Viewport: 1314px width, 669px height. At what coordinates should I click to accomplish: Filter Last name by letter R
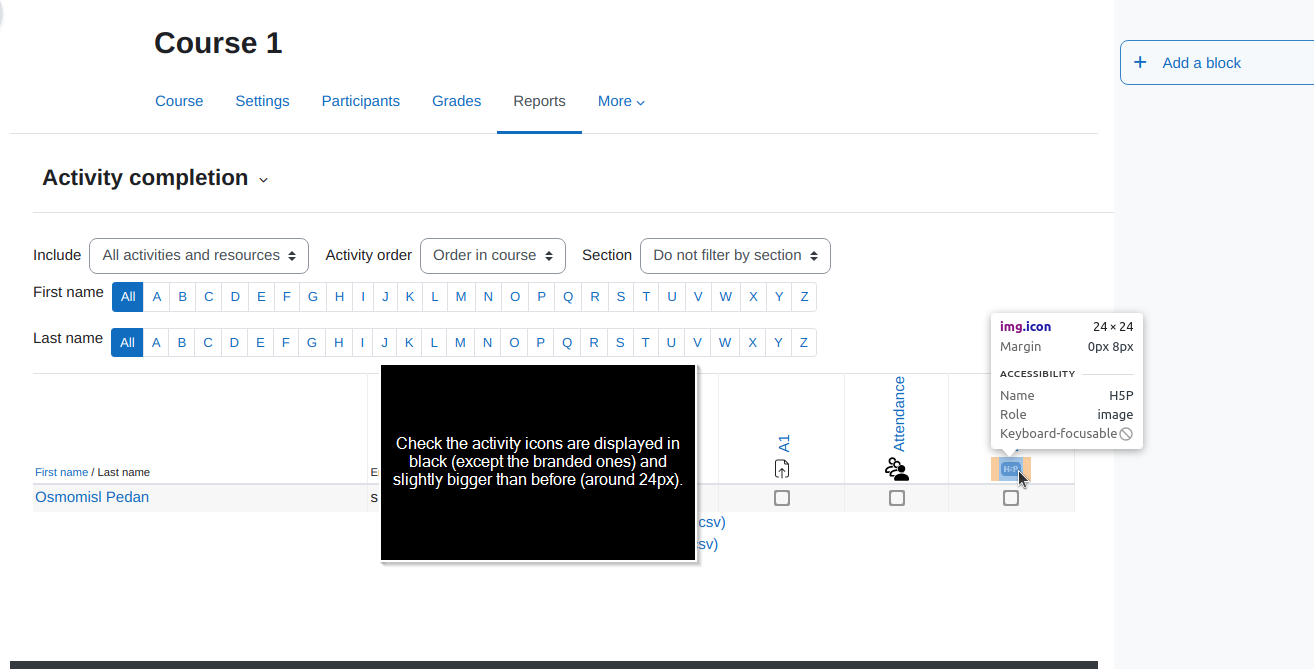tap(594, 343)
